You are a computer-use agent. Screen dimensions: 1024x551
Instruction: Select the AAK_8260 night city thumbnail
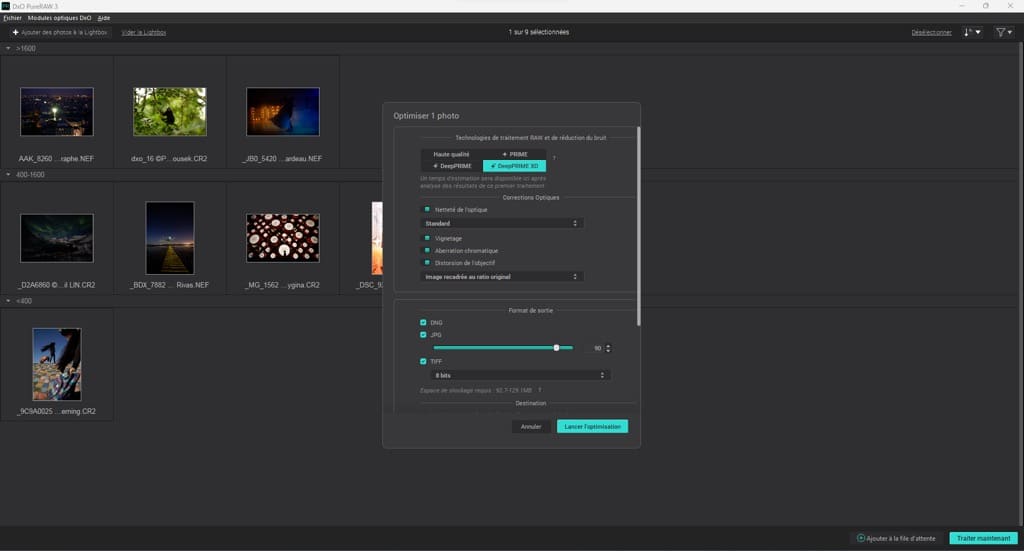(57, 112)
